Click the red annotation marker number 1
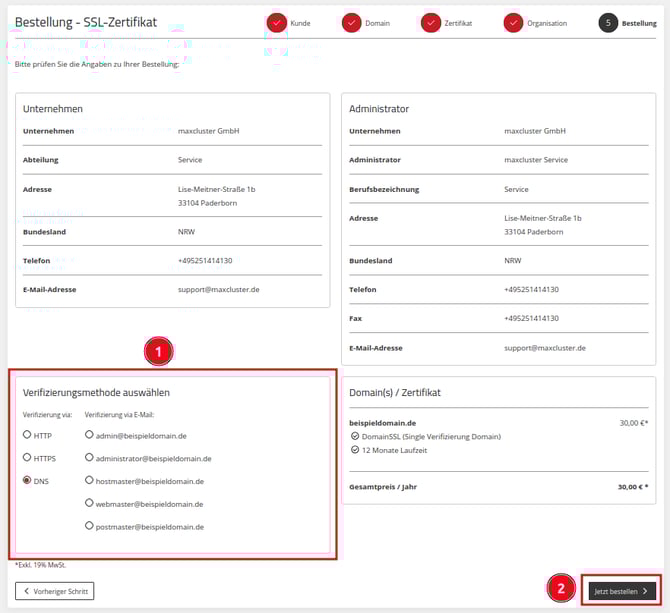The image size is (670, 613). (x=158, y=351)
